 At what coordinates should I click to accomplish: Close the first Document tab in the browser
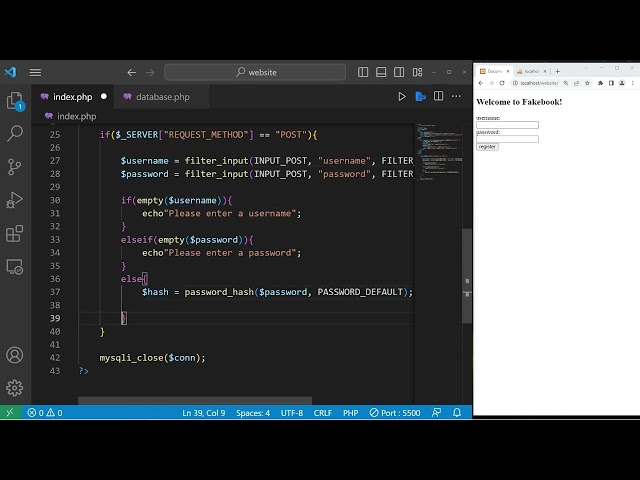pyautogui.click(x=508, y=71)
